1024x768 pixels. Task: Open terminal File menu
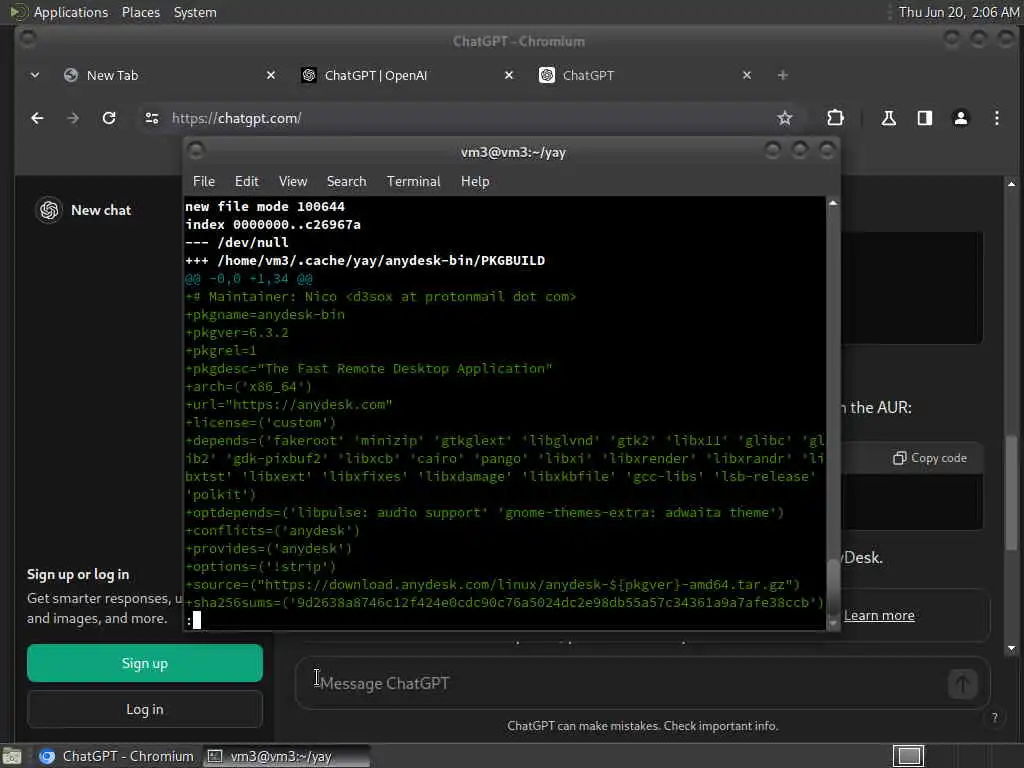coord(204,182)
